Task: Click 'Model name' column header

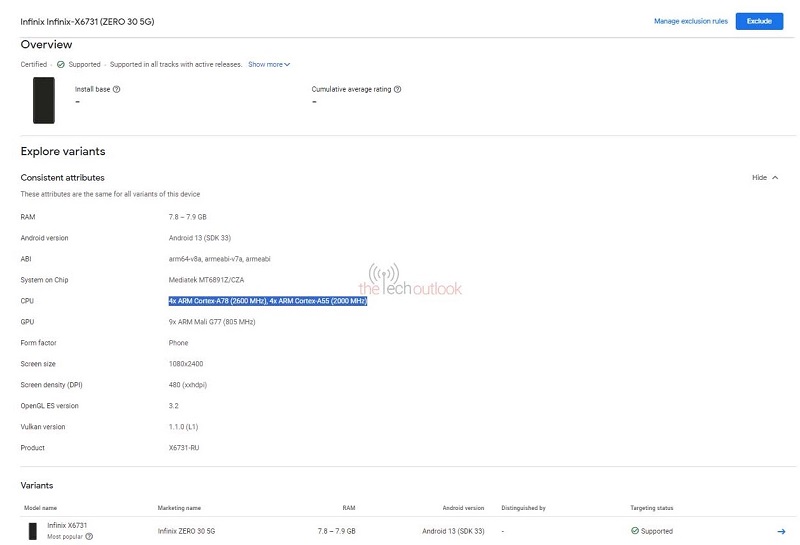Action: [x=40, y=508]
